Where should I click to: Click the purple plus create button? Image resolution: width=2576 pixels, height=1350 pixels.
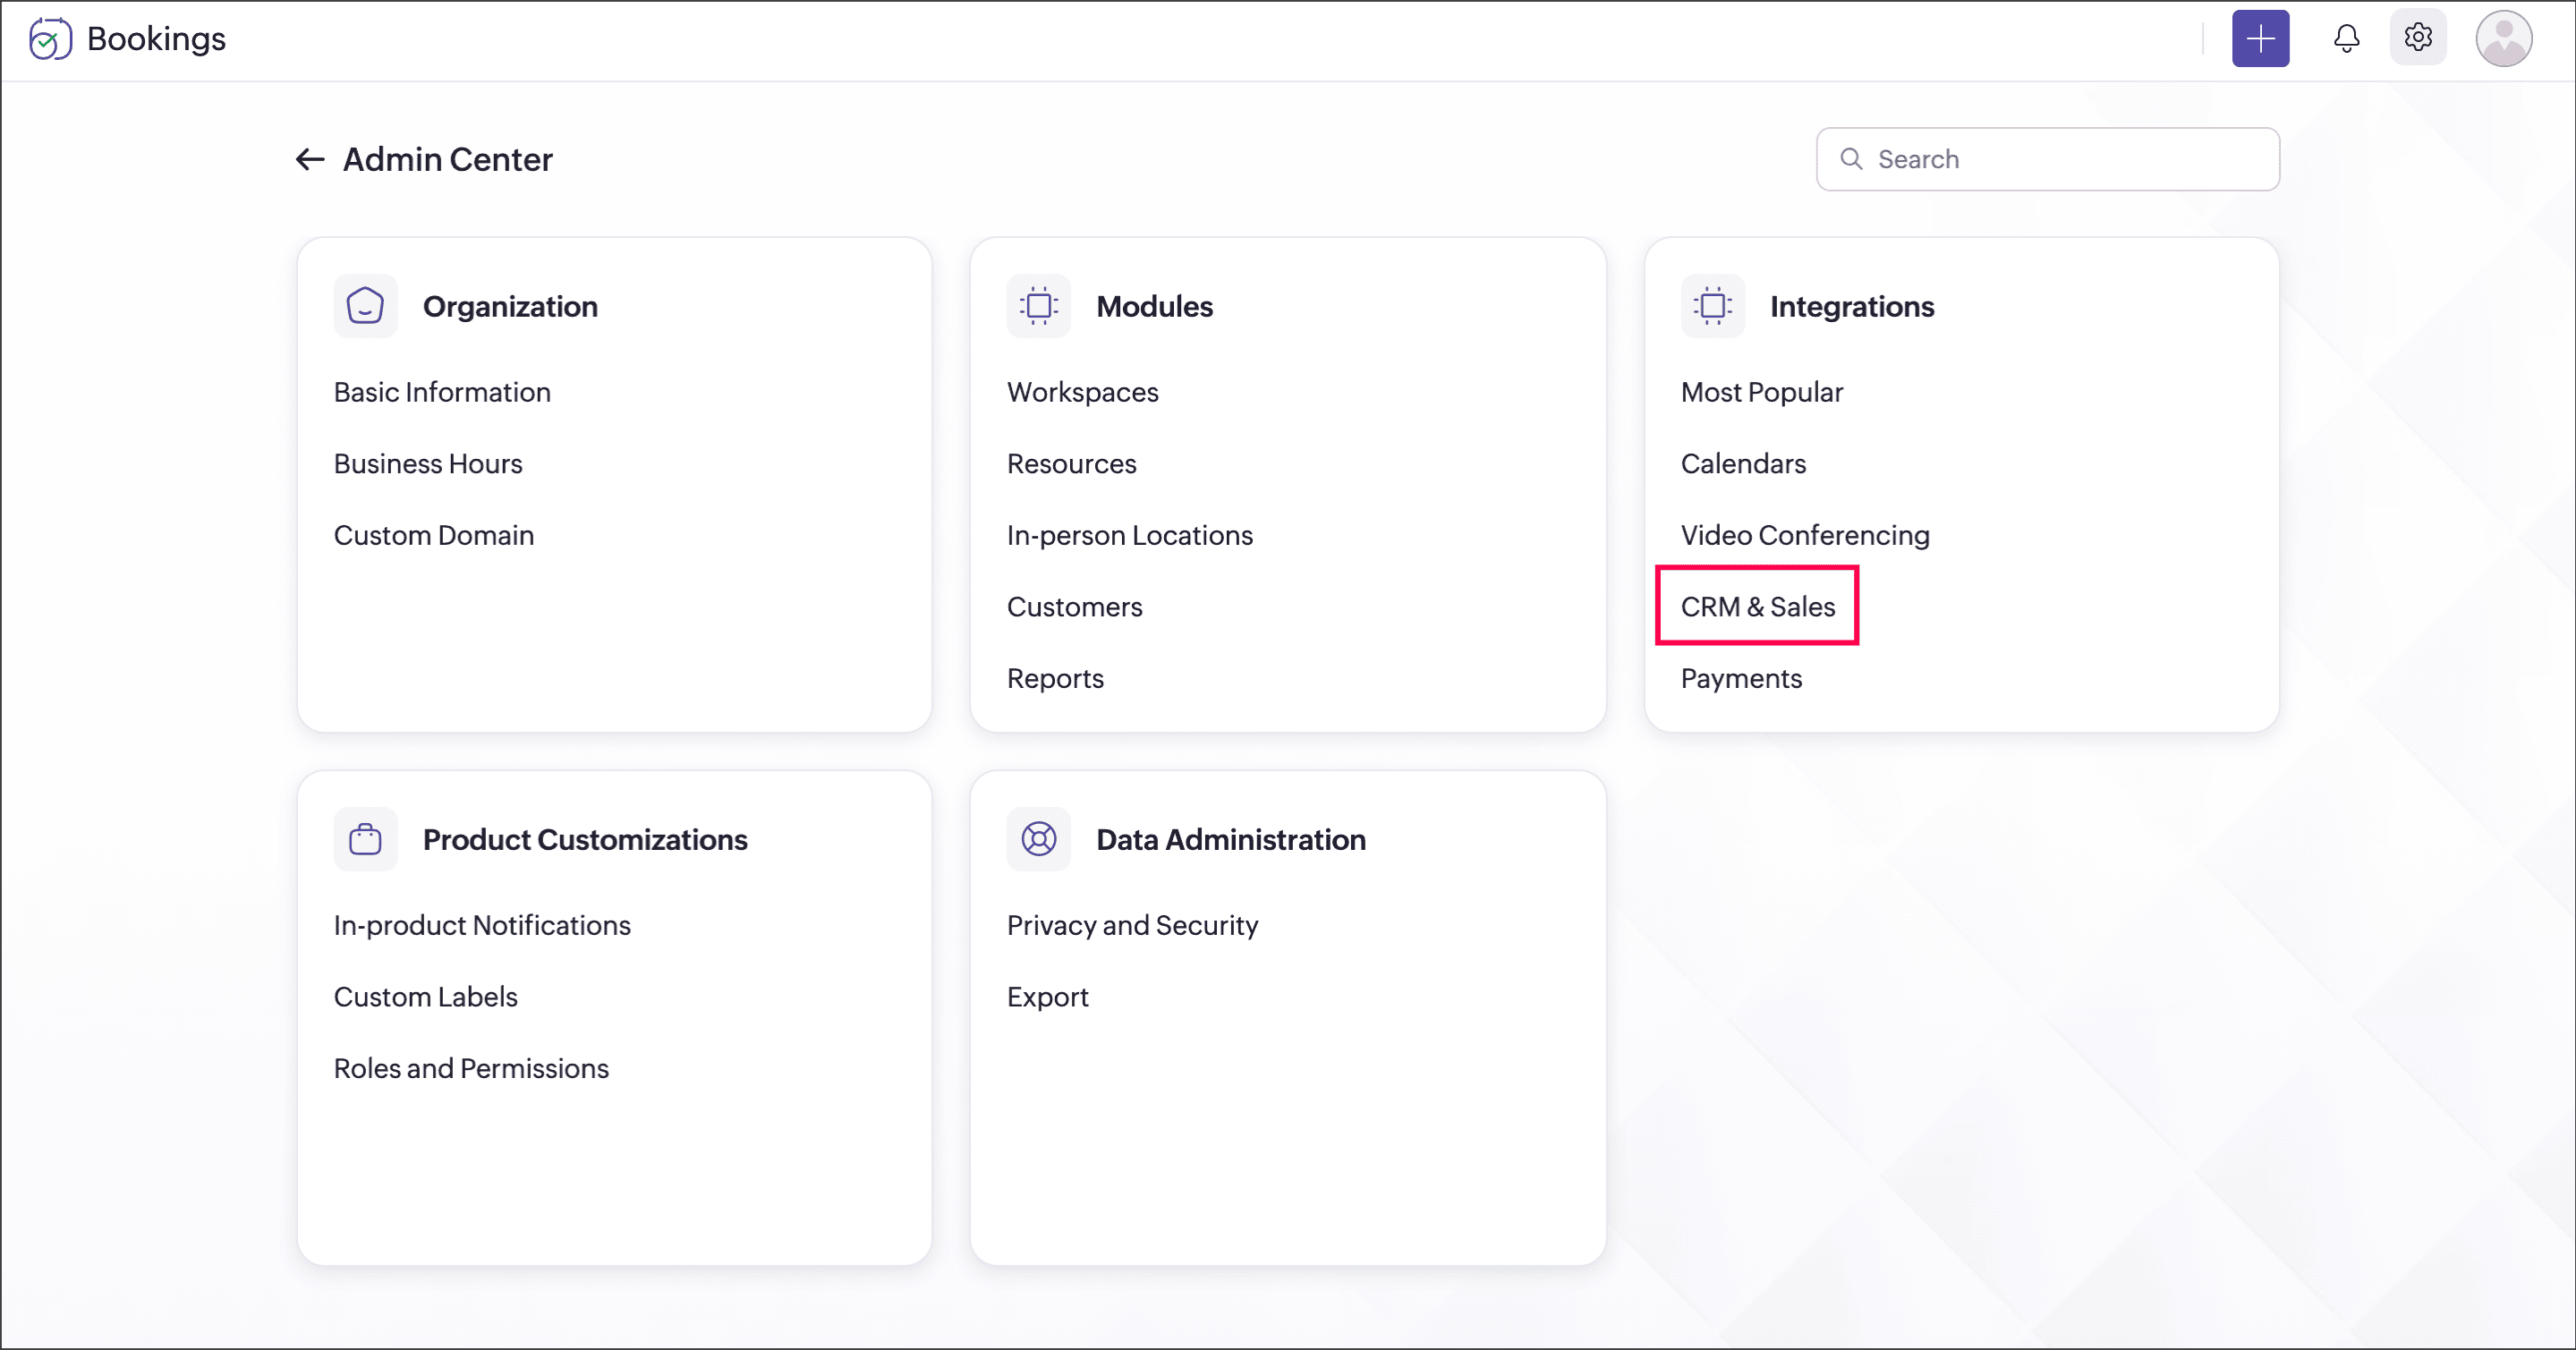[2260, 39]
